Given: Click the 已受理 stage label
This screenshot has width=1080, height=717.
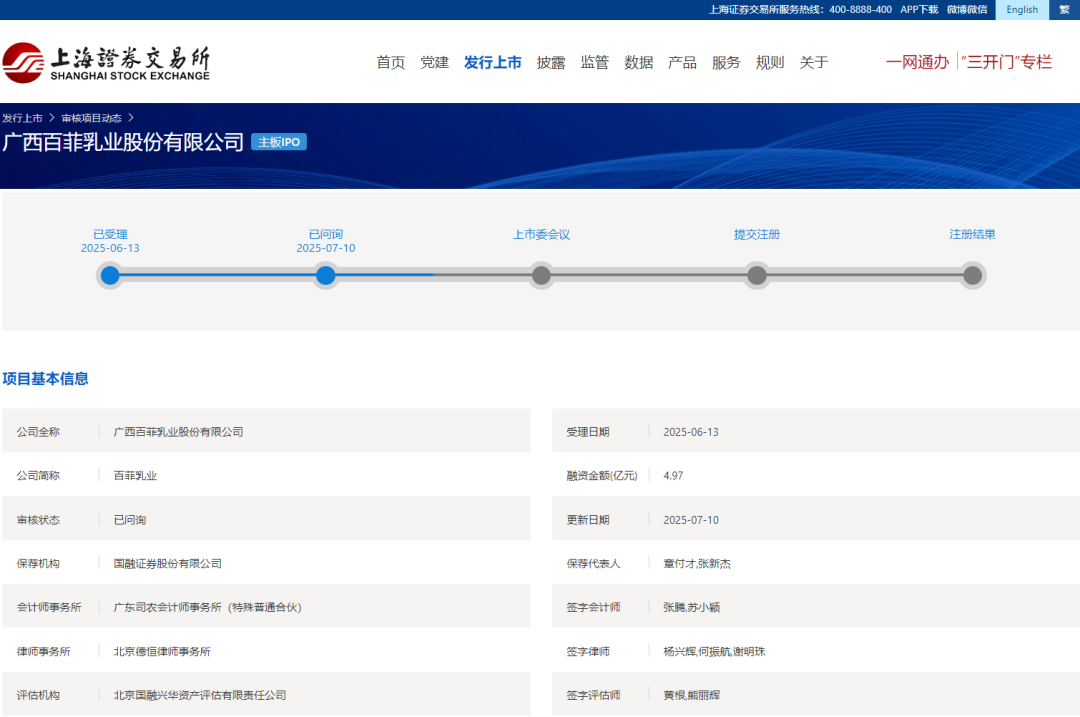Looking at the screenshot, I should pyautogui.click(x=110, y=235).
